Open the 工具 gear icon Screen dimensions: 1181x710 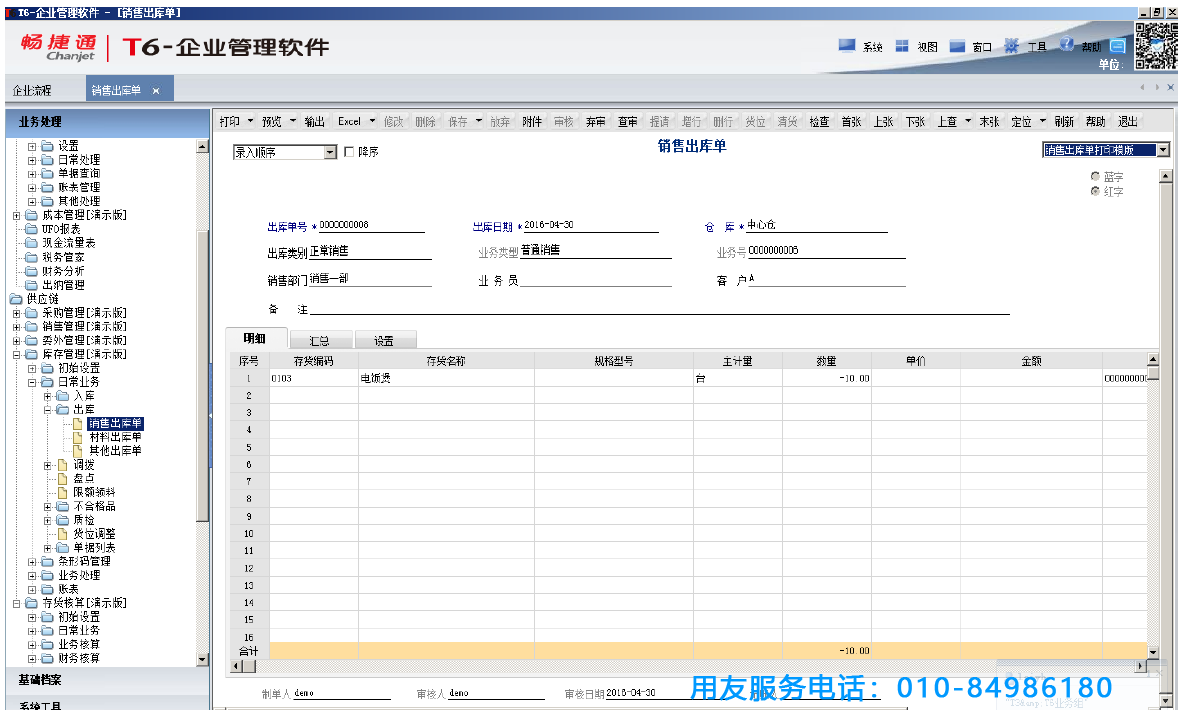point(1012,46)
